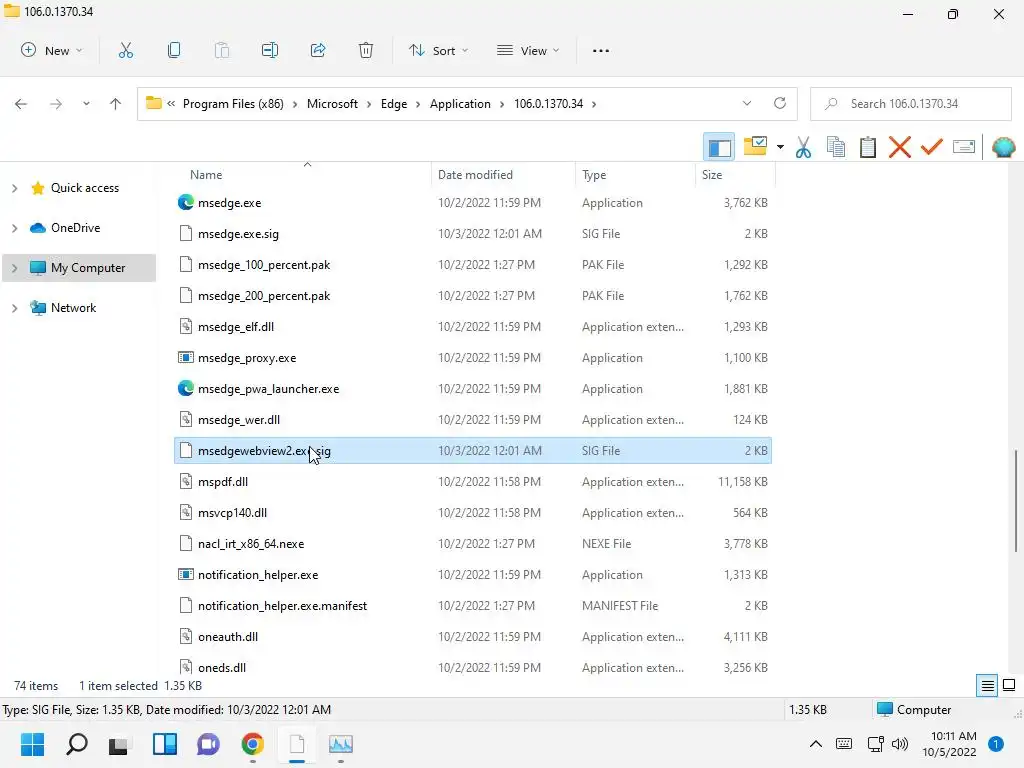Expand the address bar history dropdown
The height and width of the screenshot is (768, 1024).
[747, 103]
